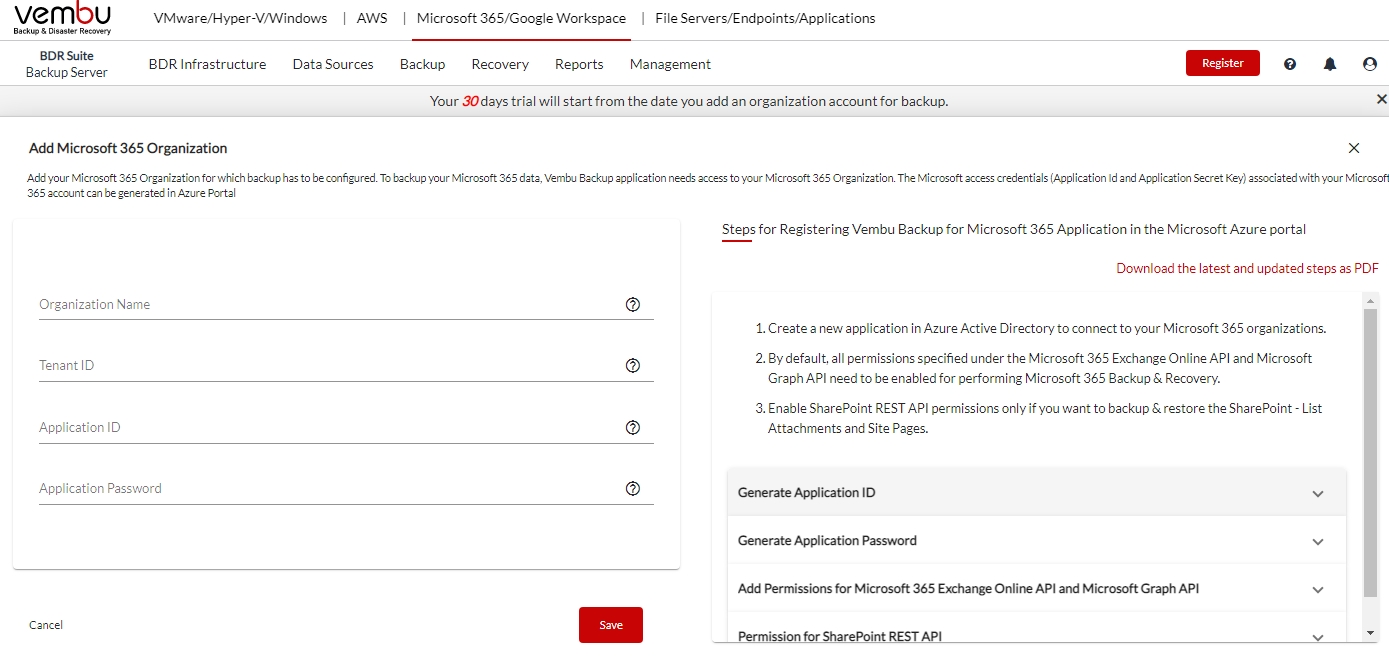
Task: Open the Tenant ID help tooltip icon
Action: pos(633,366)
